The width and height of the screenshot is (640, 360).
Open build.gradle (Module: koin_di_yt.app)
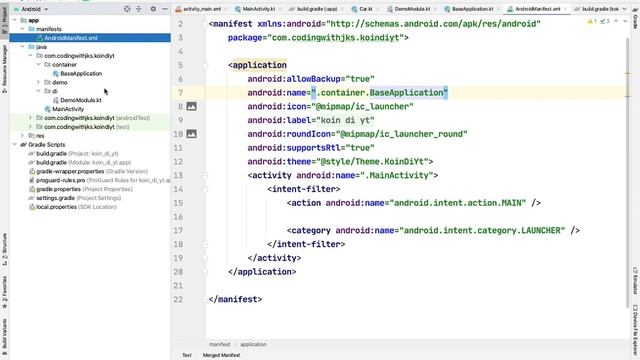tap(80, 162)
